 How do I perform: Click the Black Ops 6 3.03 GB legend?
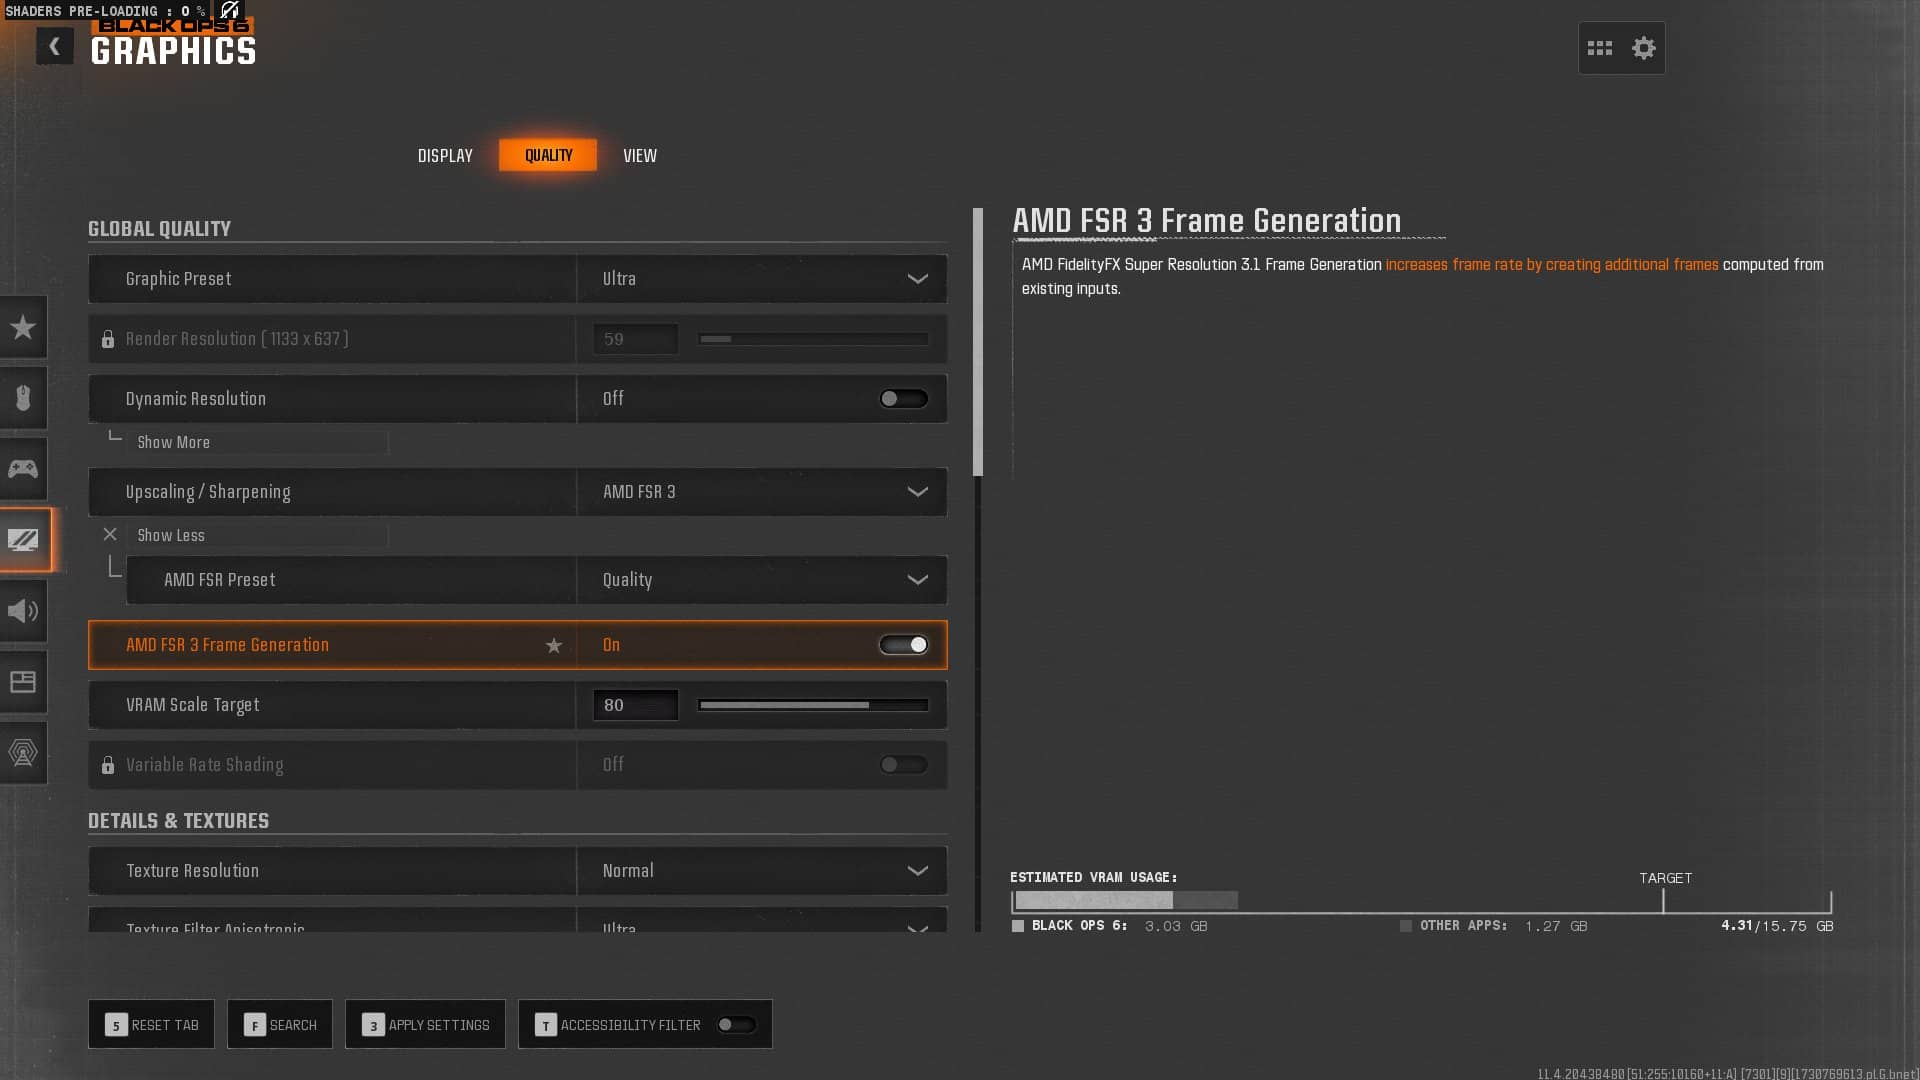(1110, 926)
